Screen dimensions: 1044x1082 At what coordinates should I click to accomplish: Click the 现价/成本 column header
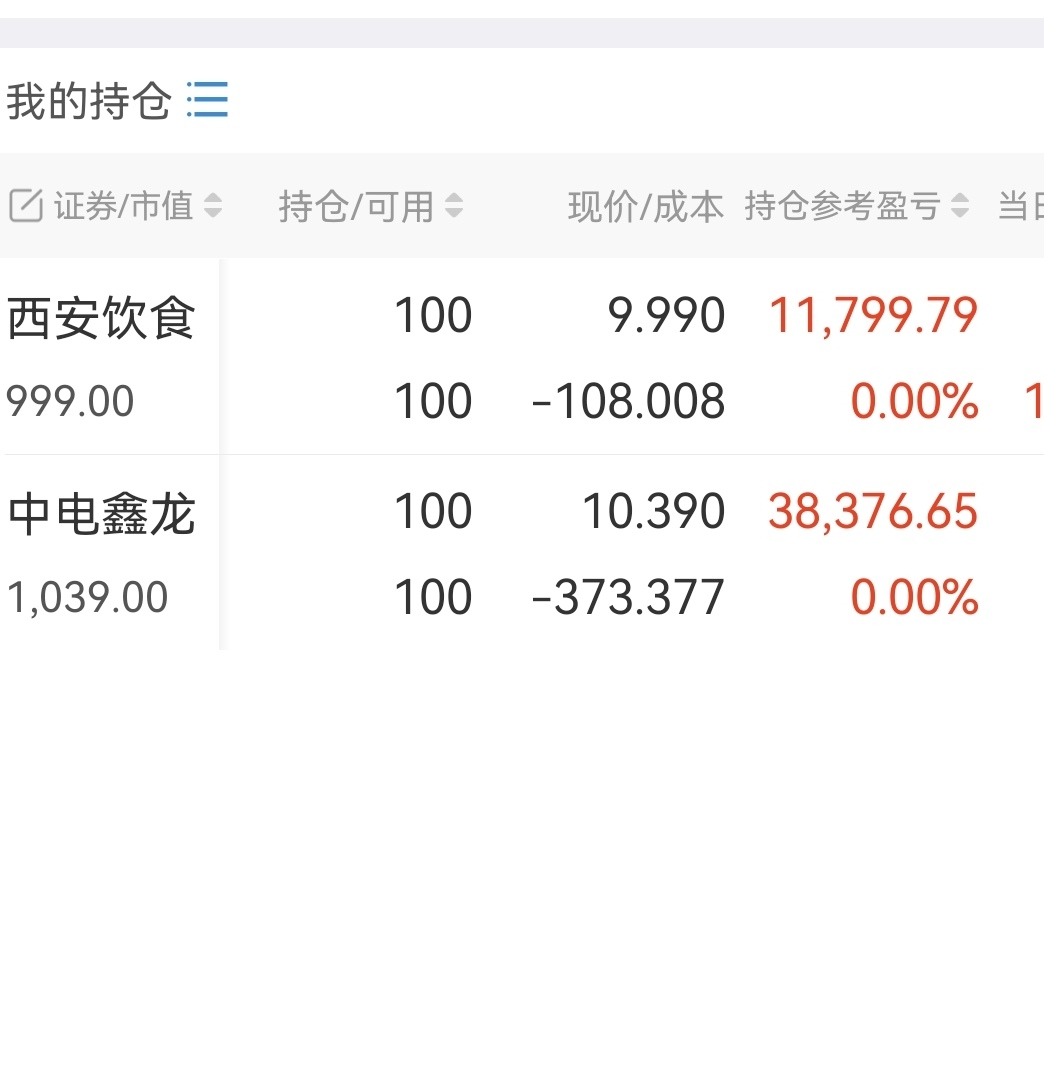click(645, 206)
